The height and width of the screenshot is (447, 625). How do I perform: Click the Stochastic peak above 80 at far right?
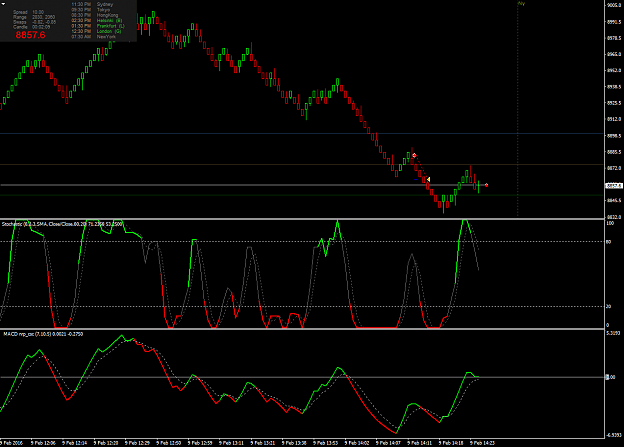(x=465, y=220)
